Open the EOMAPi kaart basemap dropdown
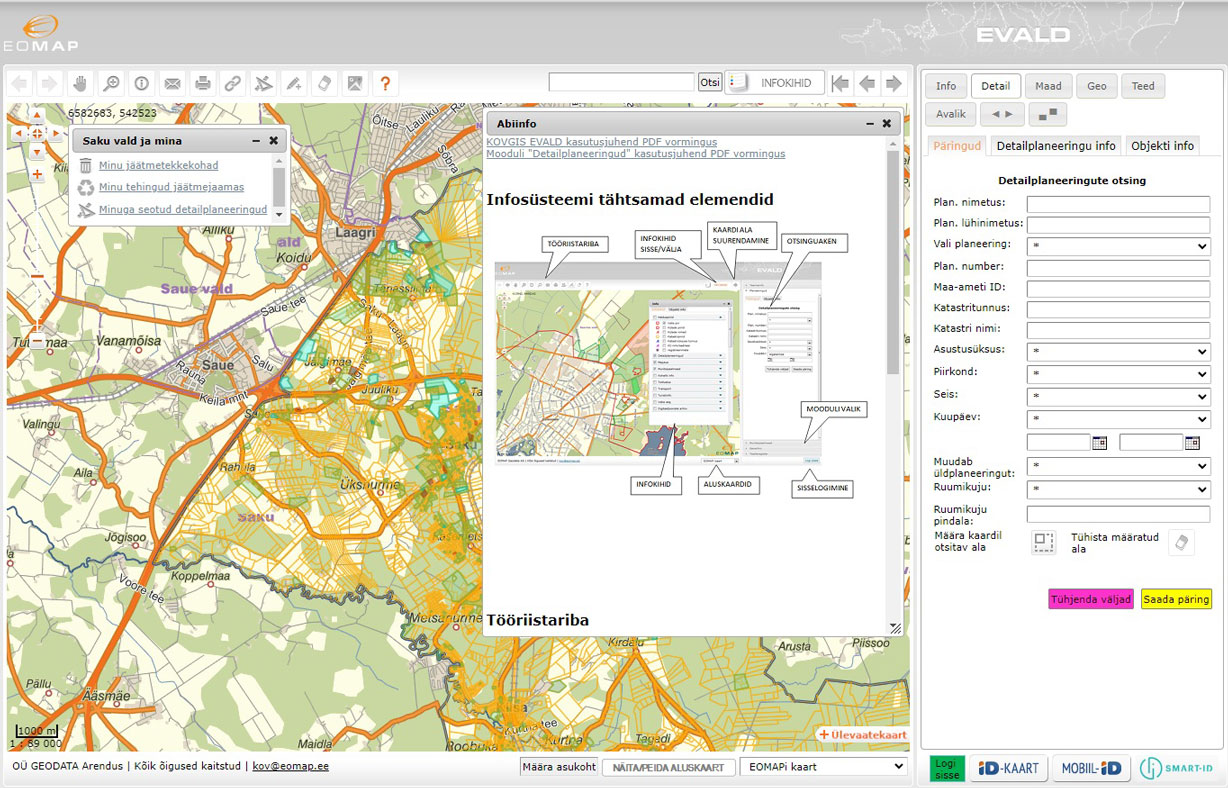The height and width of the screenshot is (788, 1228). click(823, 767)
